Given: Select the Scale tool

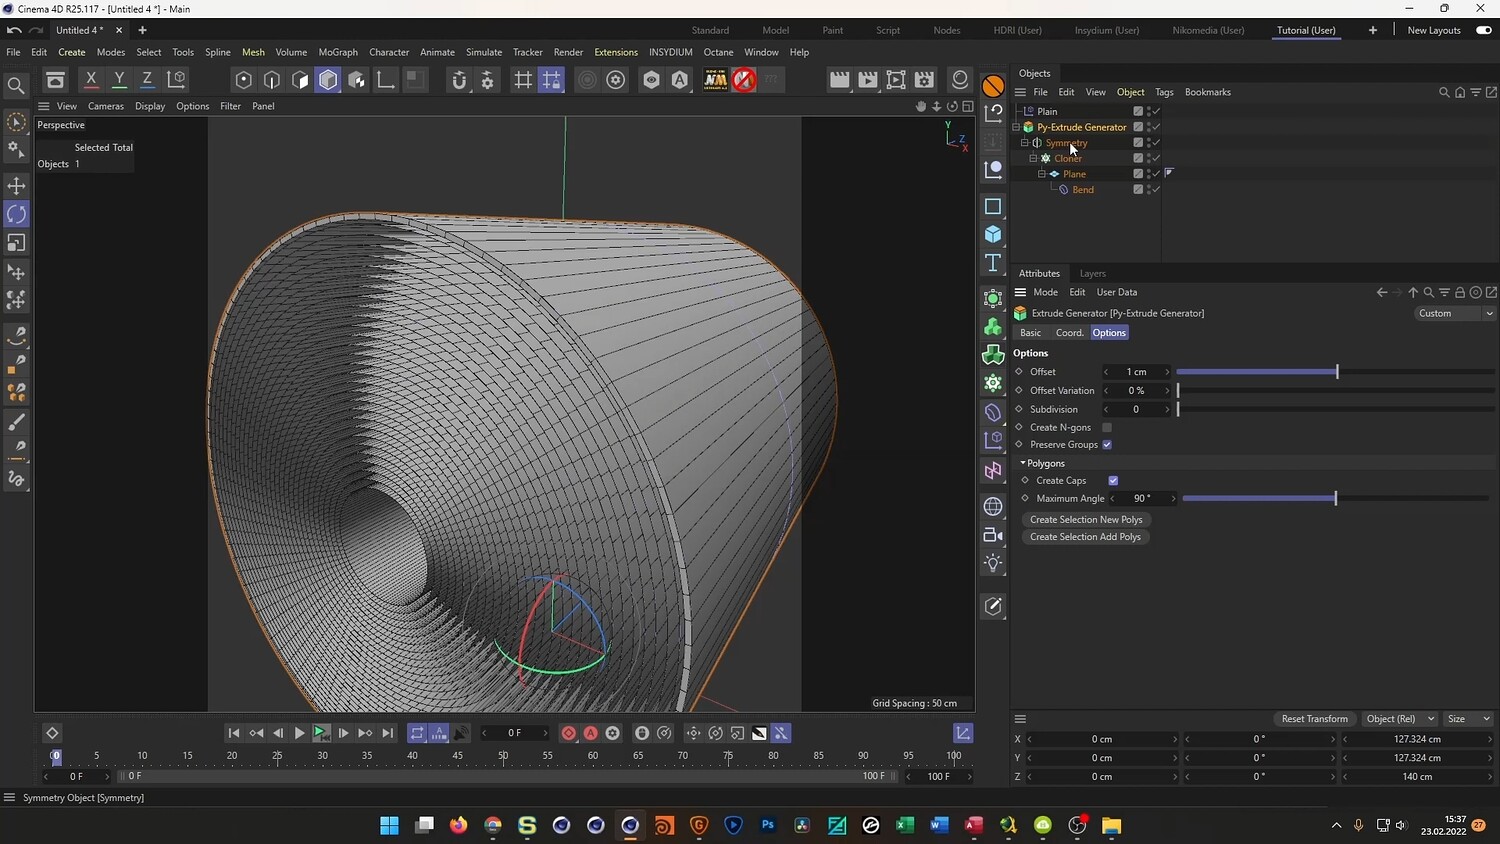Looking at the screenshot, I should [x=16, y=243].
